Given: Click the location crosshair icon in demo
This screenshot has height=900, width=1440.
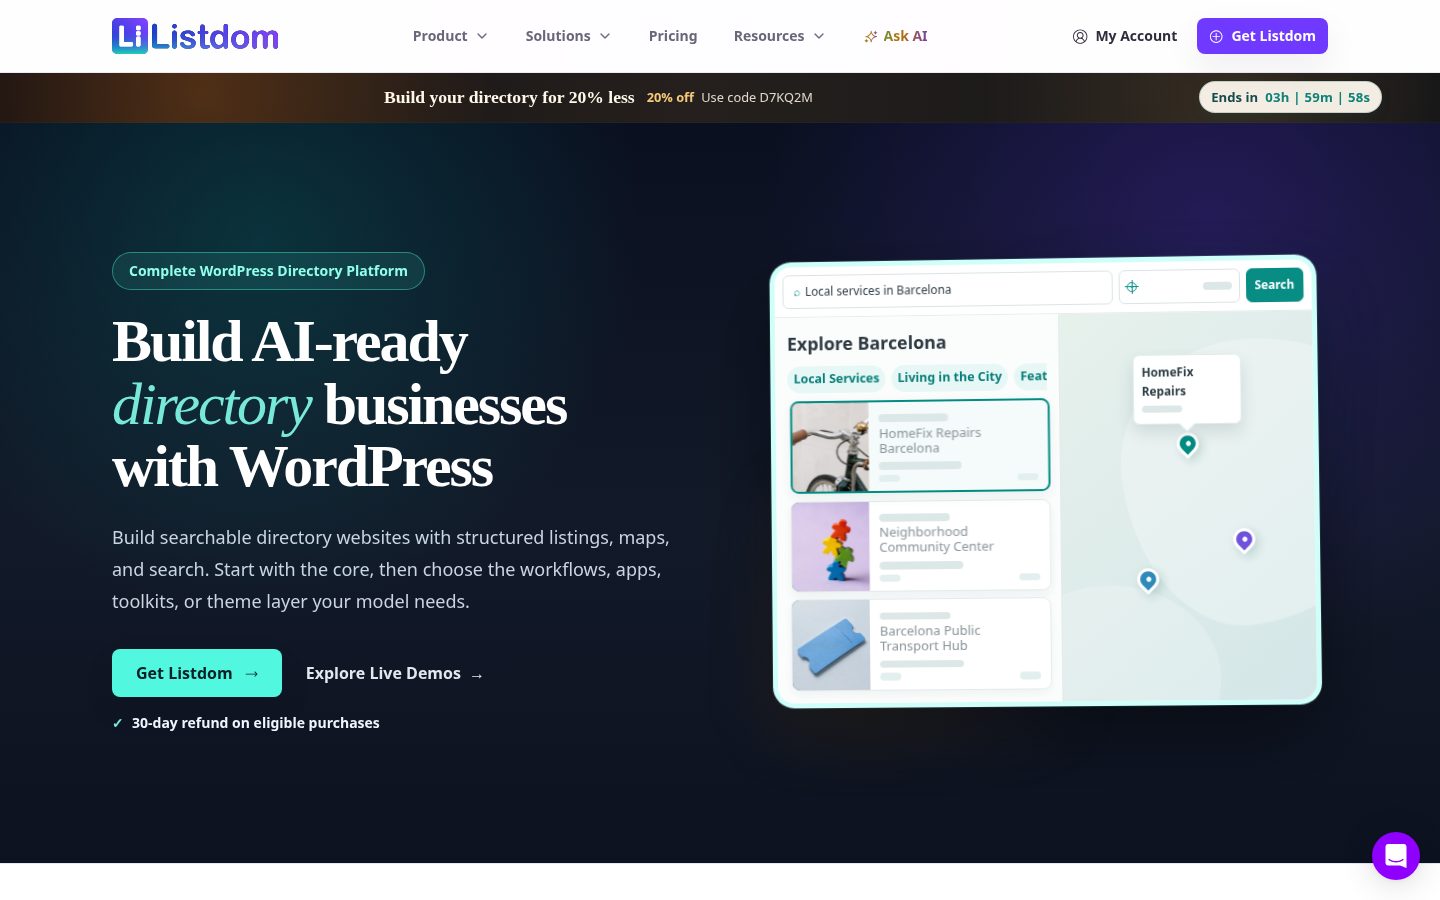Looking at the screenshot, I should (1132, 287).
